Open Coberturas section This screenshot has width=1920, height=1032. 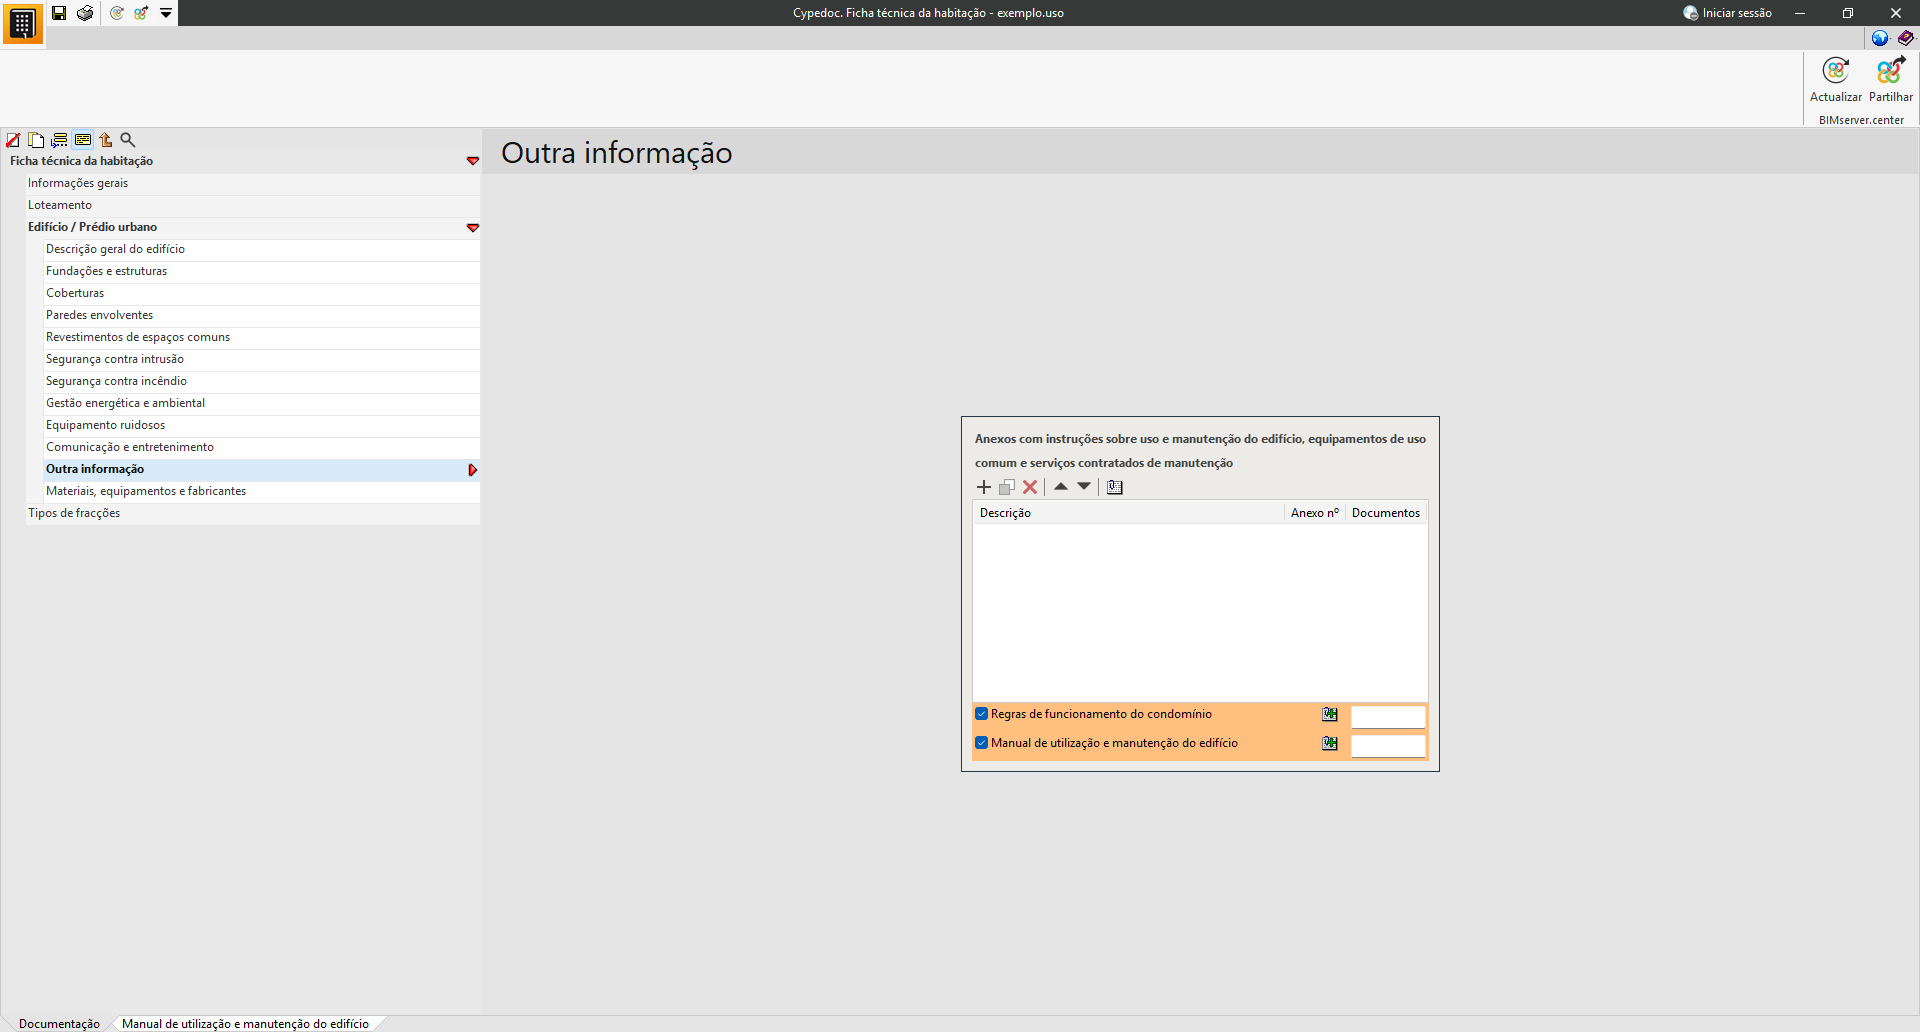262,293
